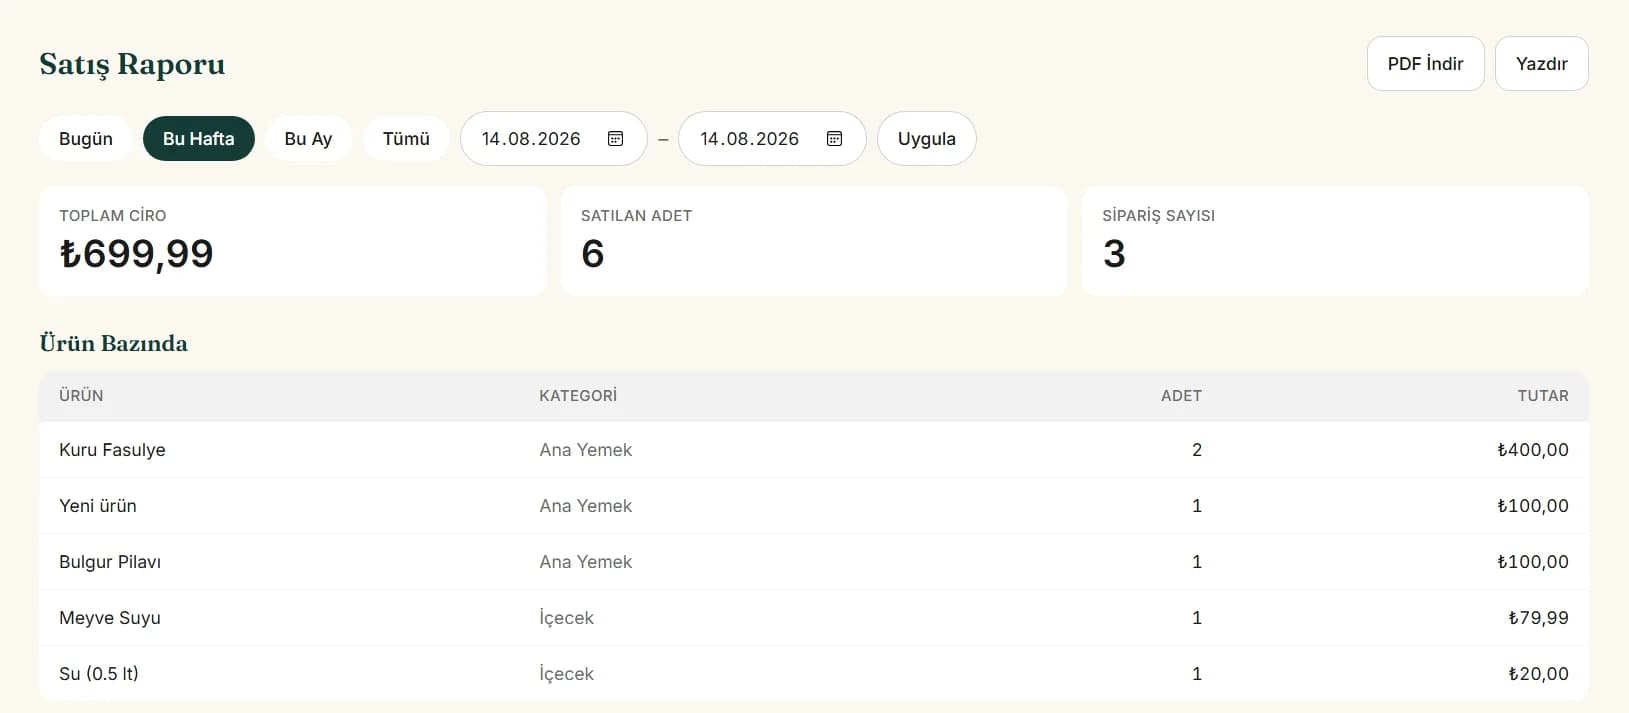The height and width of the screenshot is (713, 1629).
Task: Click the Ürün Bazında section heading
Action: click(x=114, y=343)
